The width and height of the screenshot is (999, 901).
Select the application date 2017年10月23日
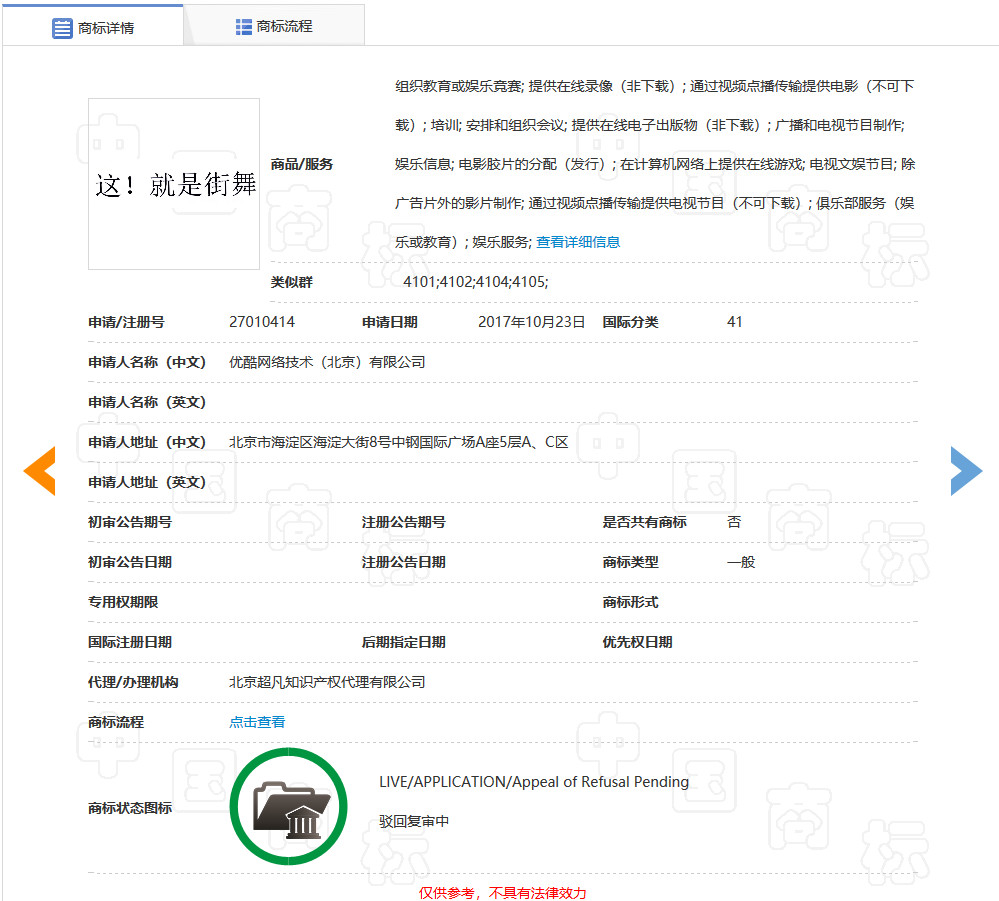click(x=531, y=322)
